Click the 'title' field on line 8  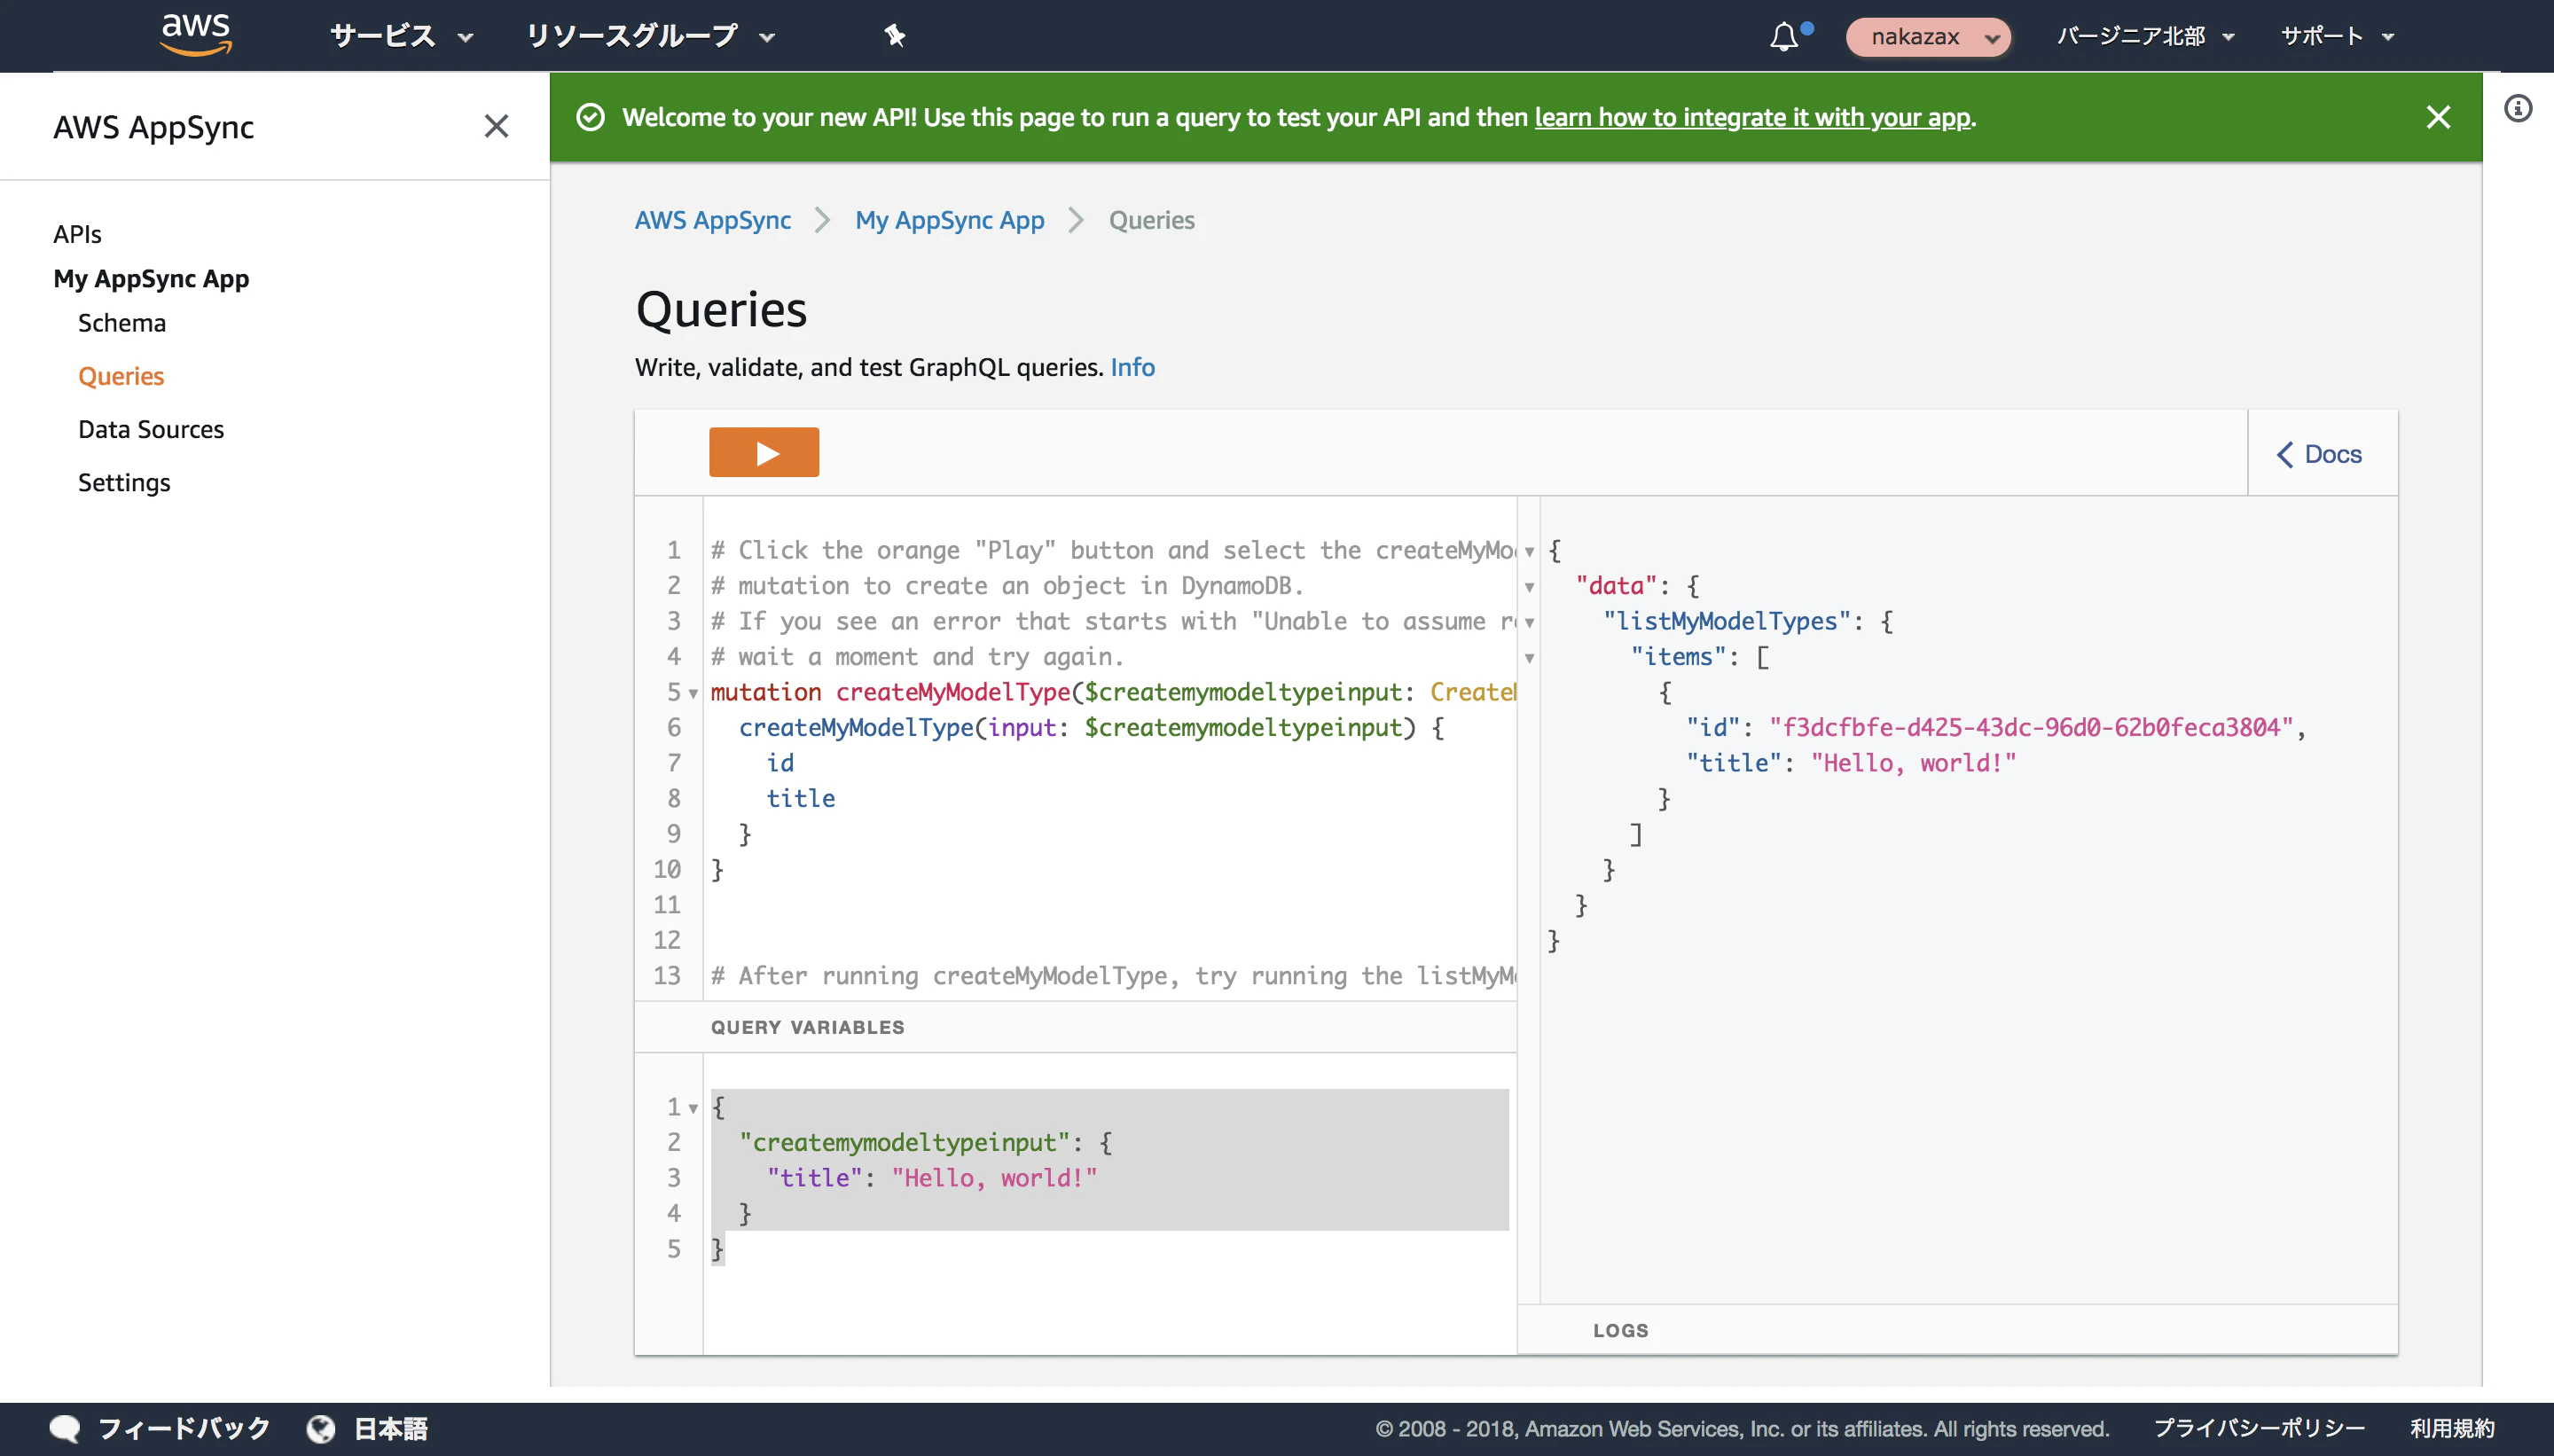click(801, 798)
